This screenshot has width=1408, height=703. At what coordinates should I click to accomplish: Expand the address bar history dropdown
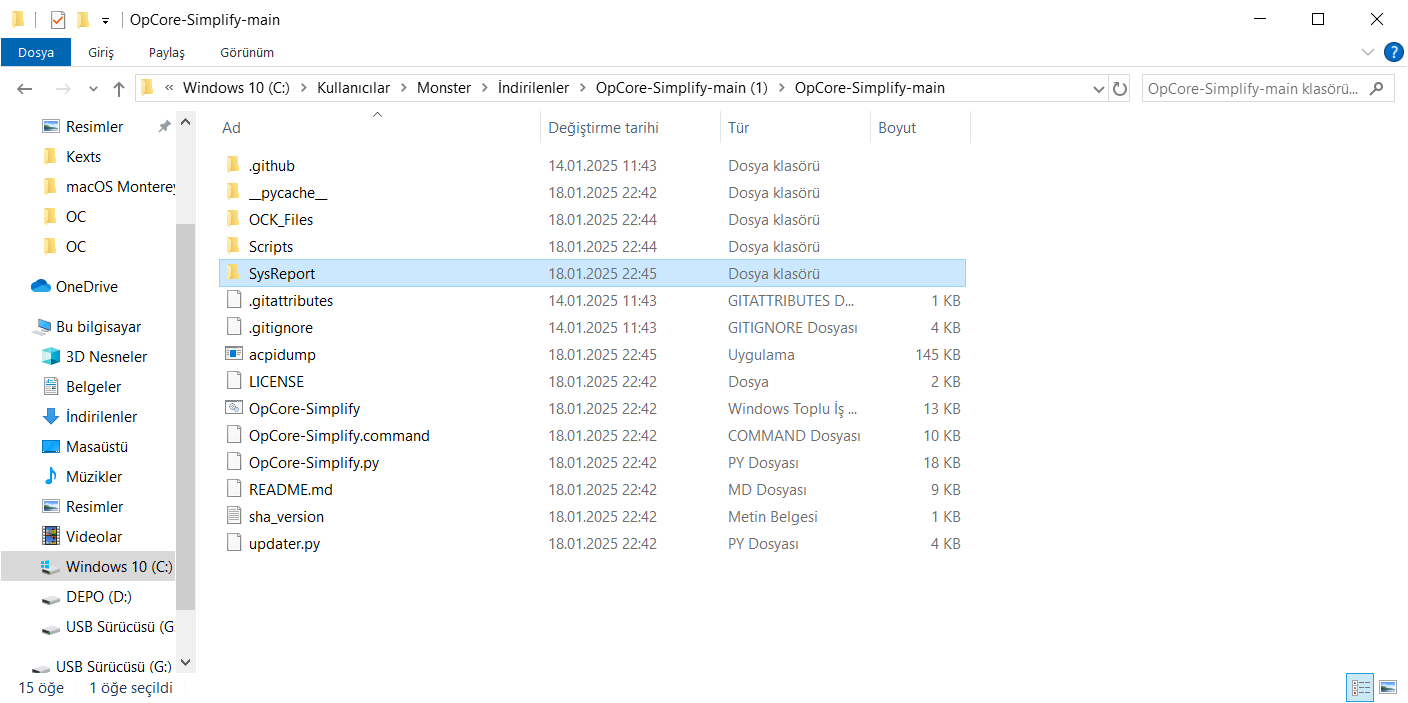1099,88
